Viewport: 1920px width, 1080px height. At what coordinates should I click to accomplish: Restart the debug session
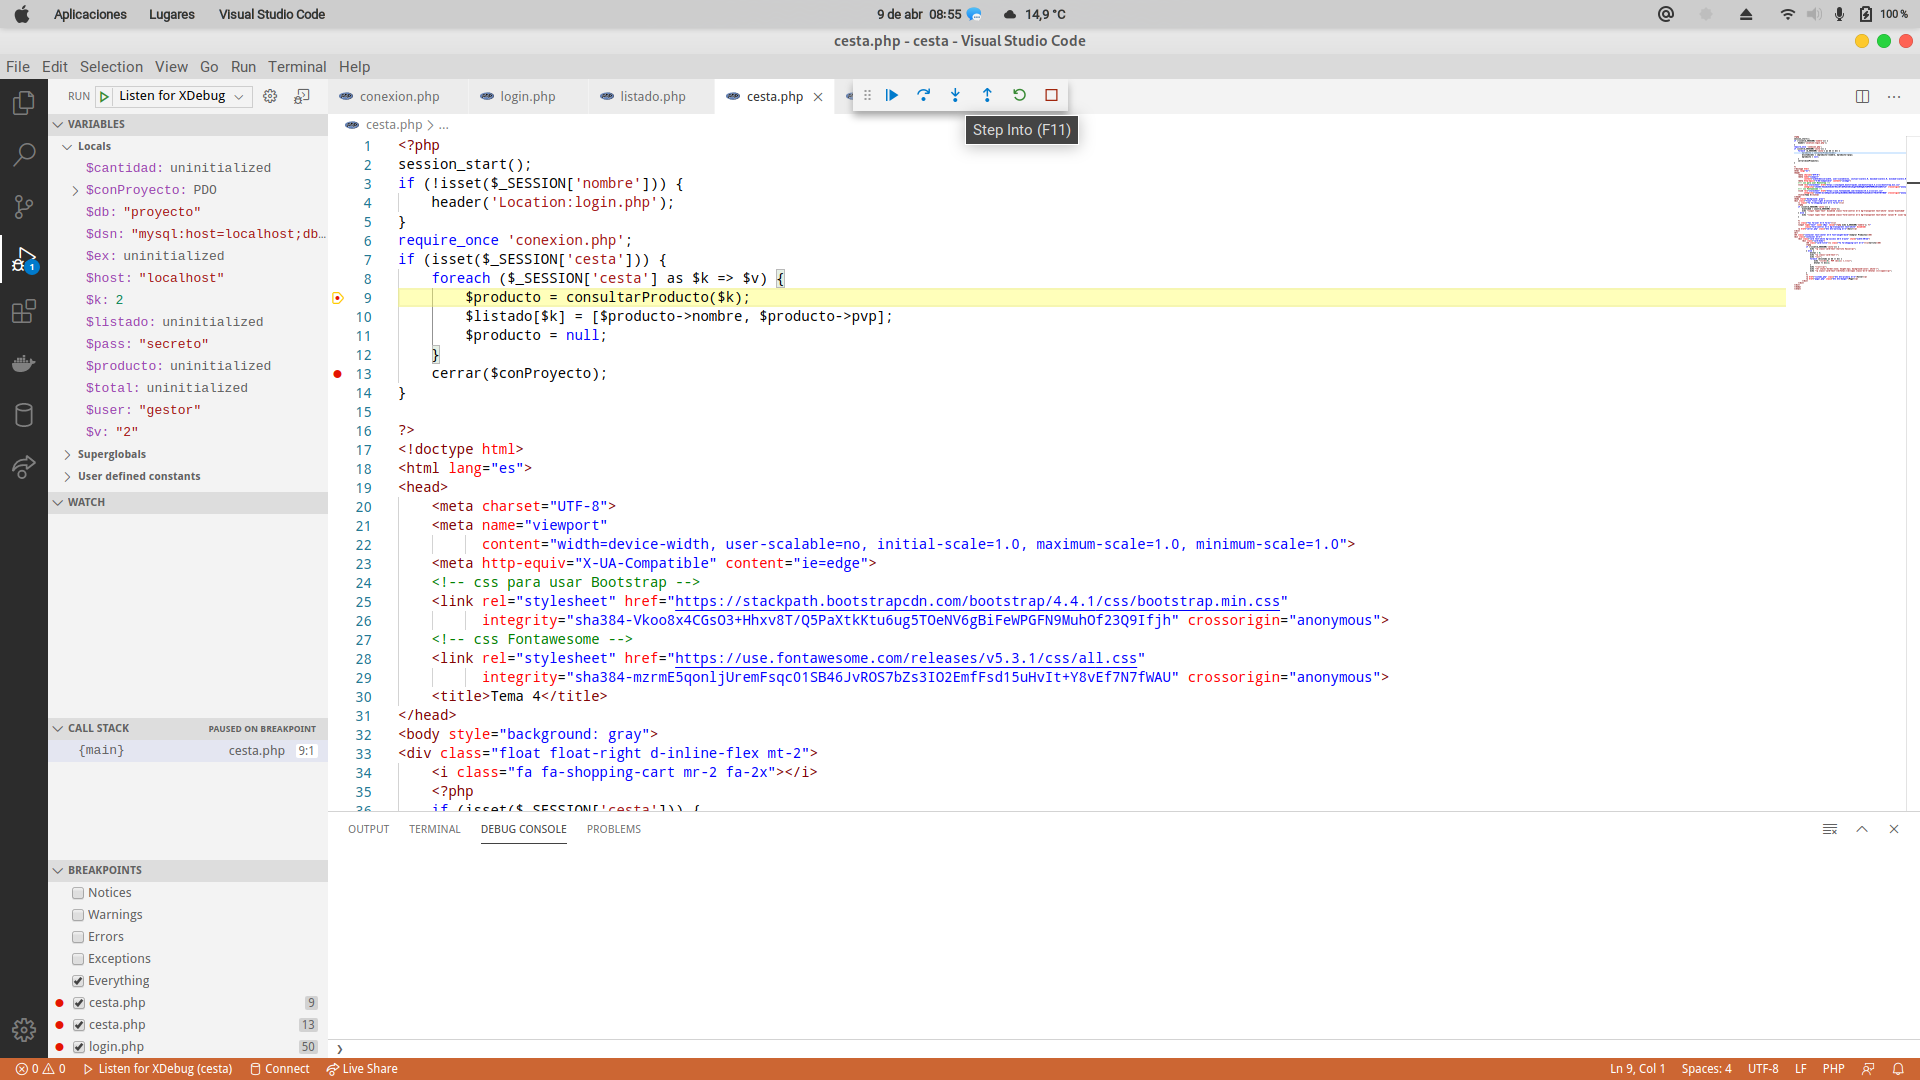point(1019,95)
